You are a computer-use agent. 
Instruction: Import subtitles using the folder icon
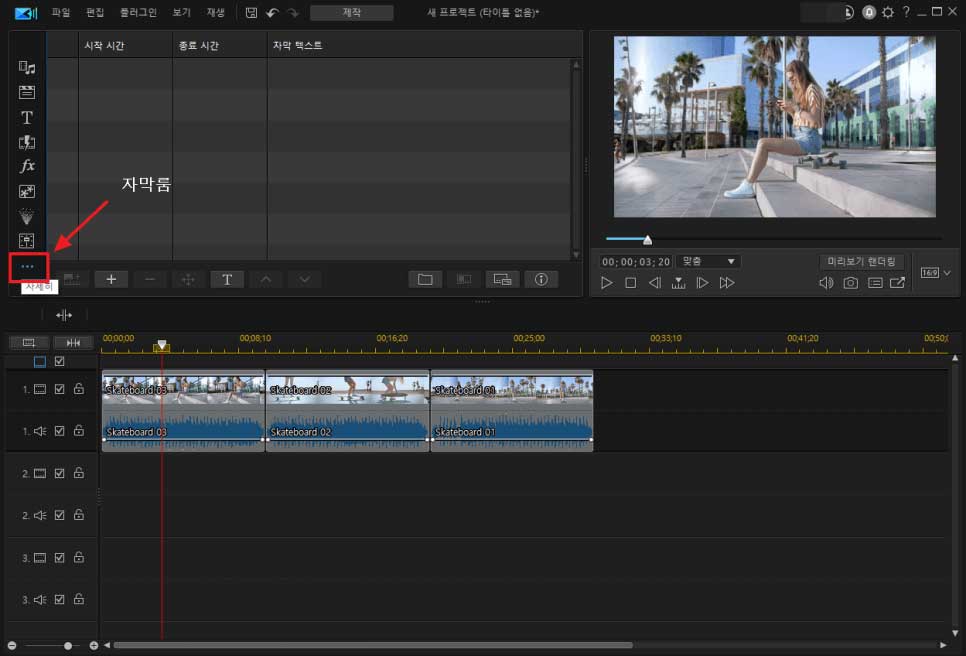pyautogui.click(x=425, y=280)
